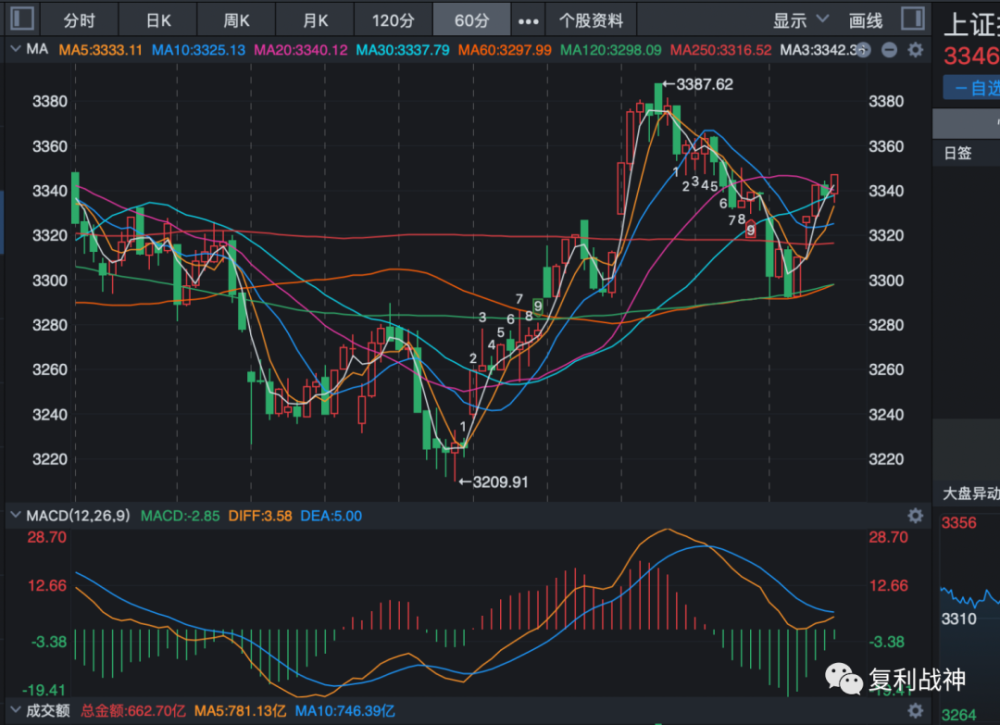Collapse the 成交额 panel chevron

pos(15,710)
